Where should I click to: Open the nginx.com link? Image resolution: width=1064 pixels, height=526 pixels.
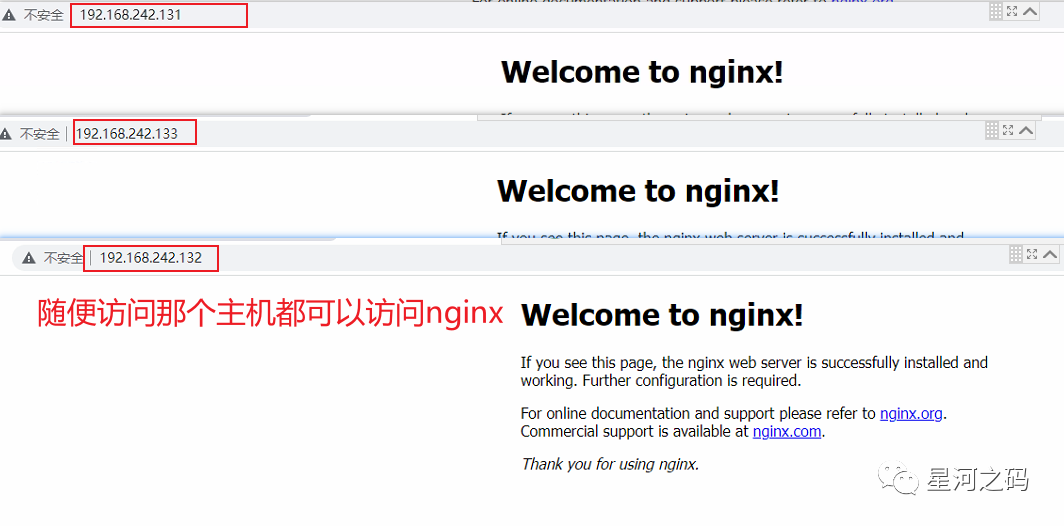787,432
